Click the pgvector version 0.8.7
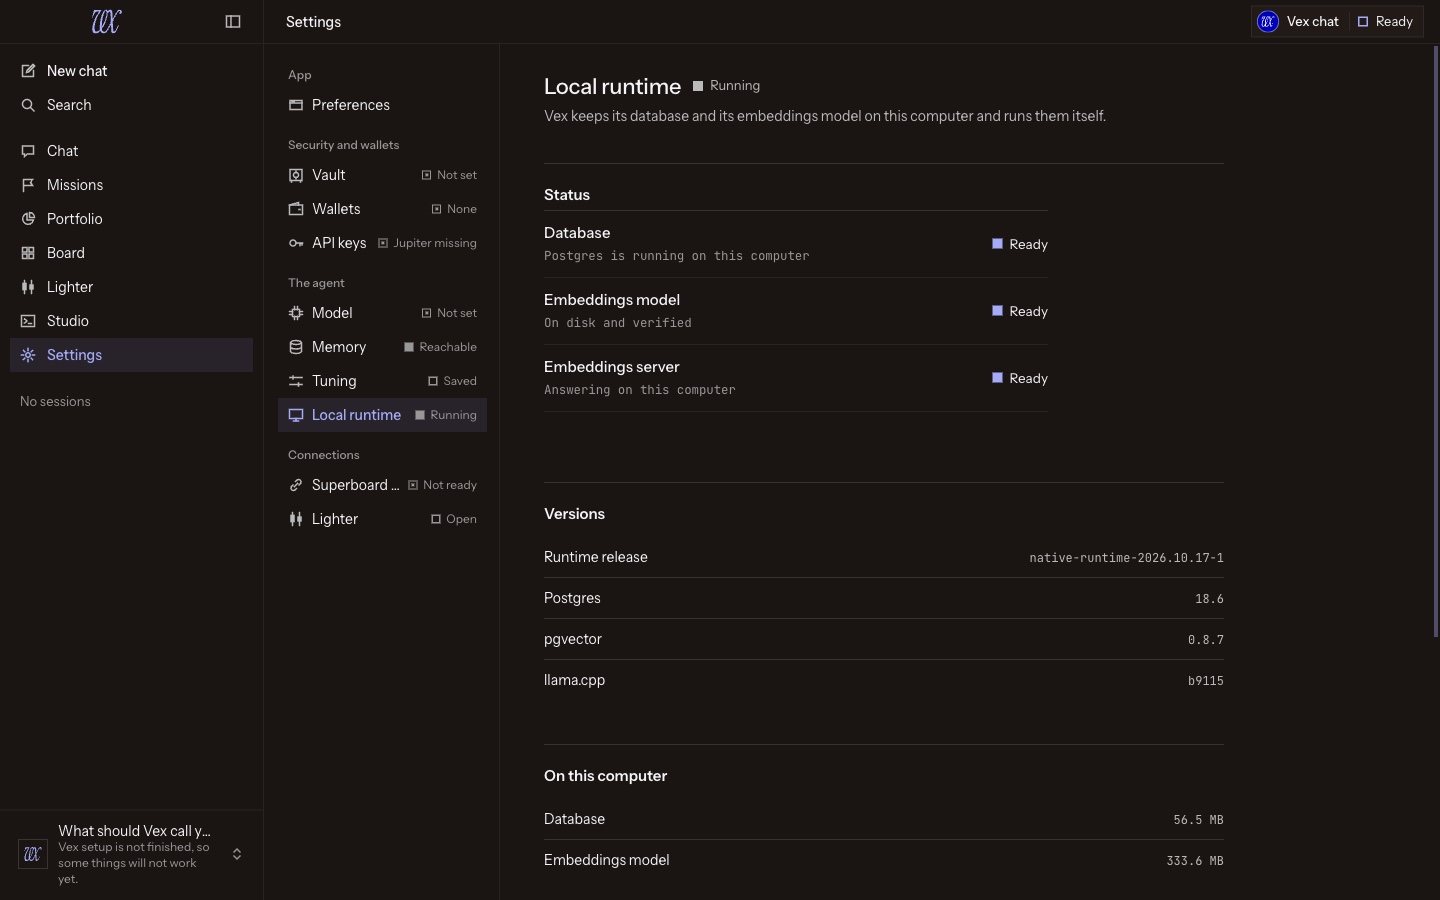The height and width of the screenshot is (900, 1440). [x=1205, y=640]
